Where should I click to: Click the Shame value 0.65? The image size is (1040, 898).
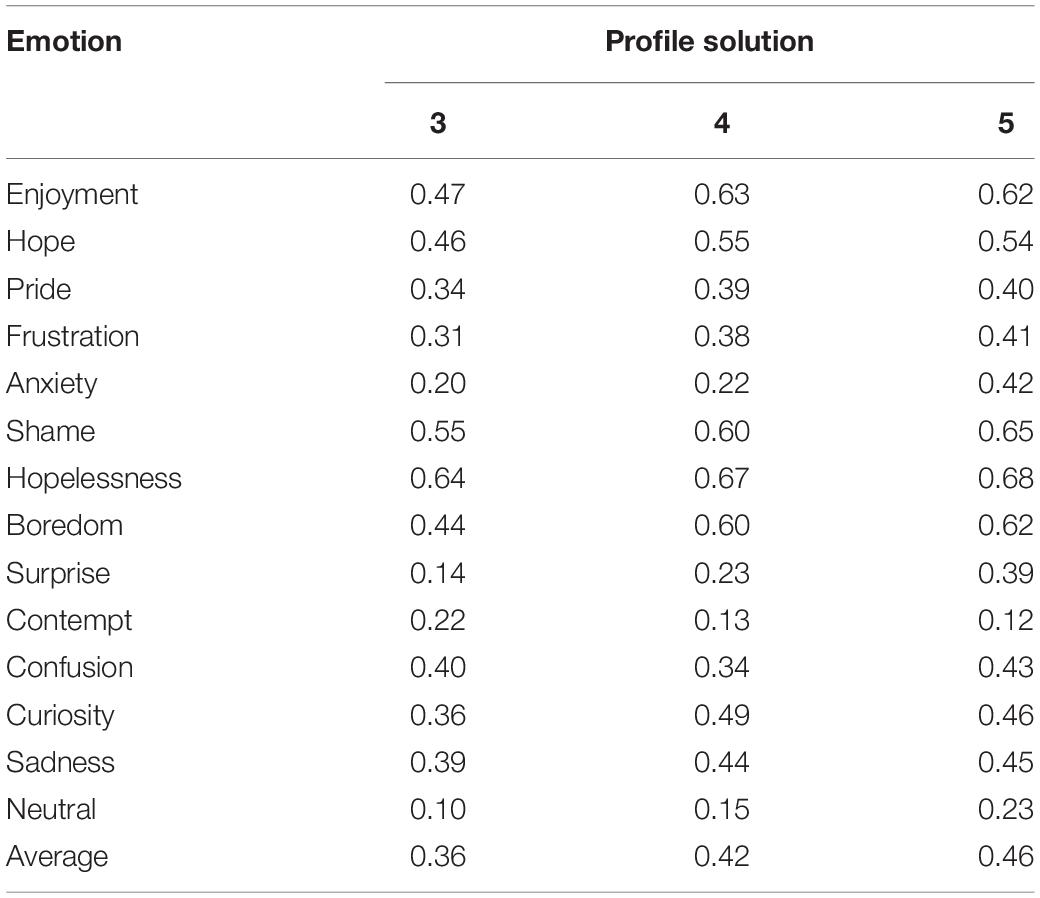(1006, 431)
